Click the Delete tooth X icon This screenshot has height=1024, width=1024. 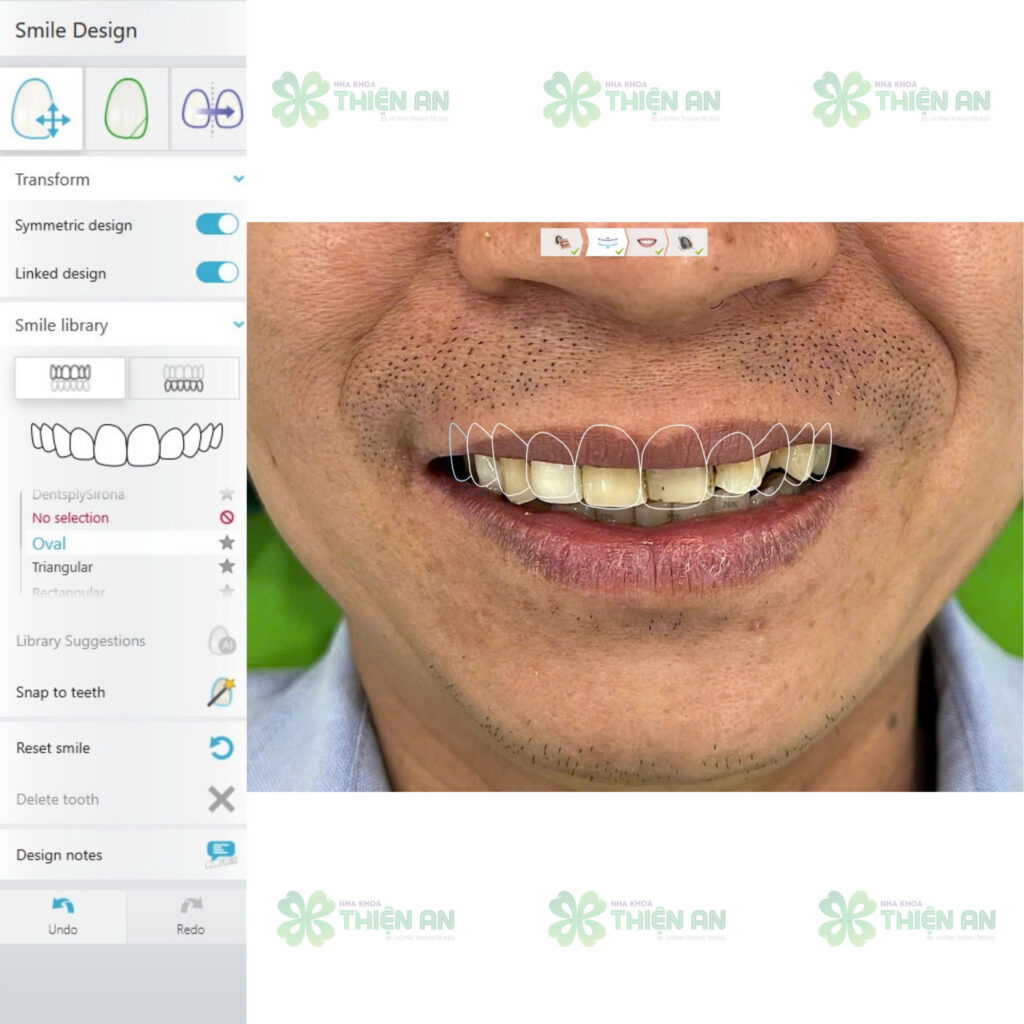coord(221,799)
